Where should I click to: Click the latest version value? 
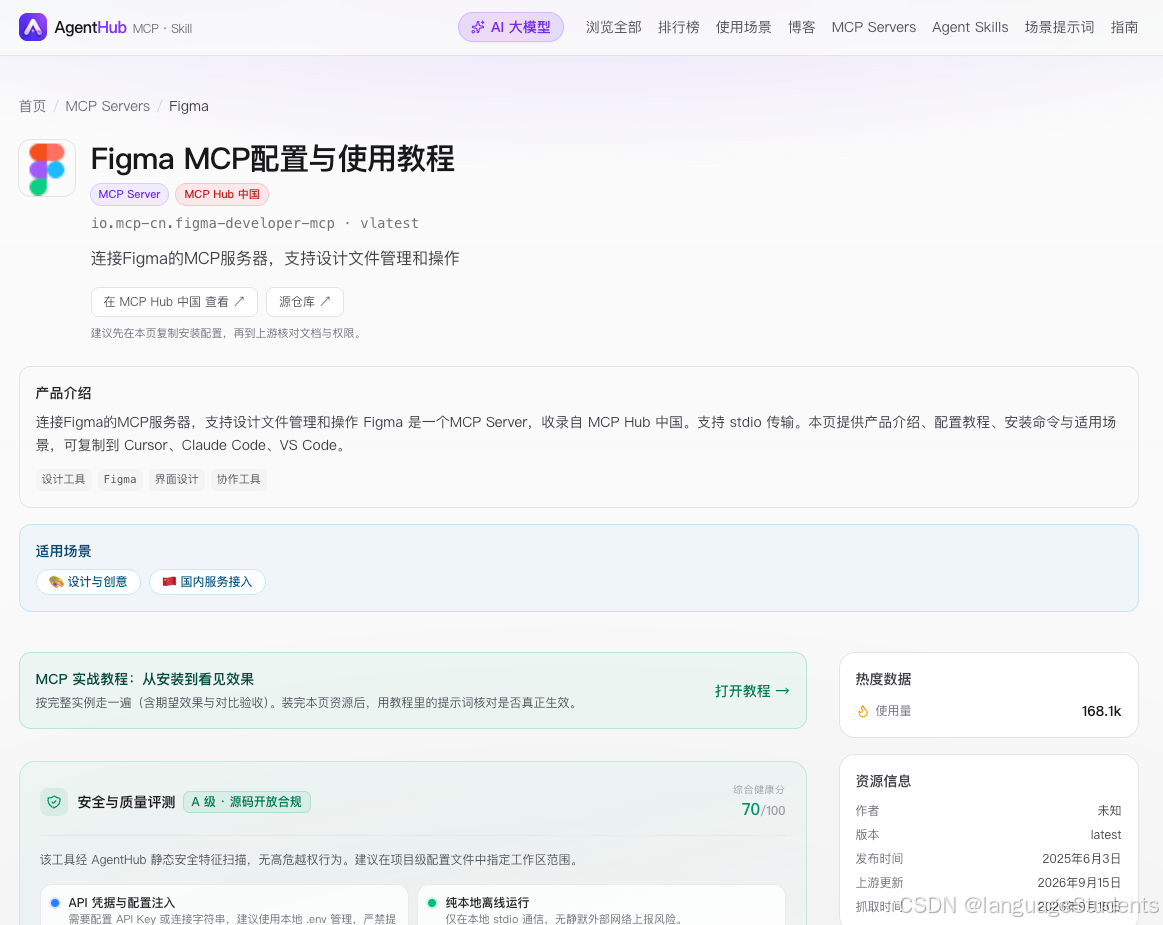click(1105, 835)
